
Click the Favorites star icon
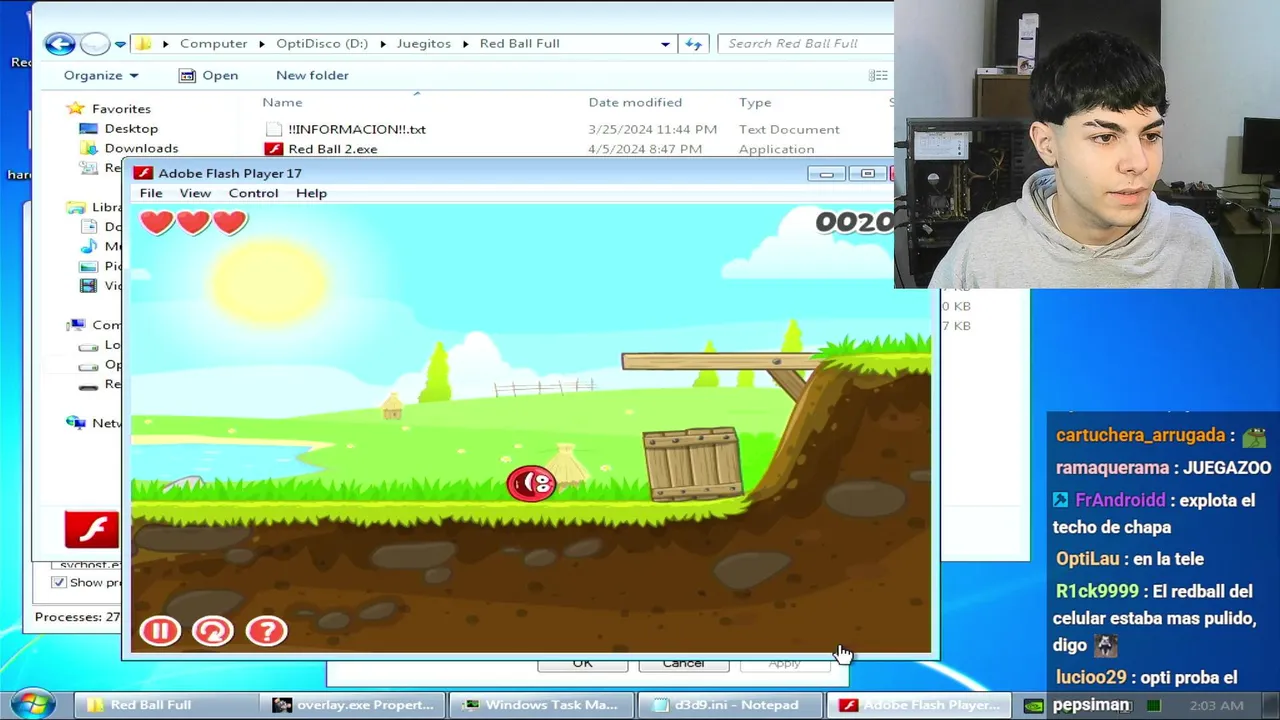click(76, 108)
